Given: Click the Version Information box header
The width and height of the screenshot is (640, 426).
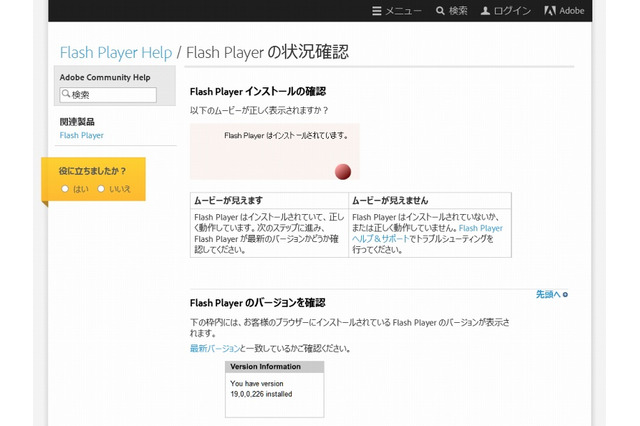Looking at the screenshot, I should click(275, 366).
